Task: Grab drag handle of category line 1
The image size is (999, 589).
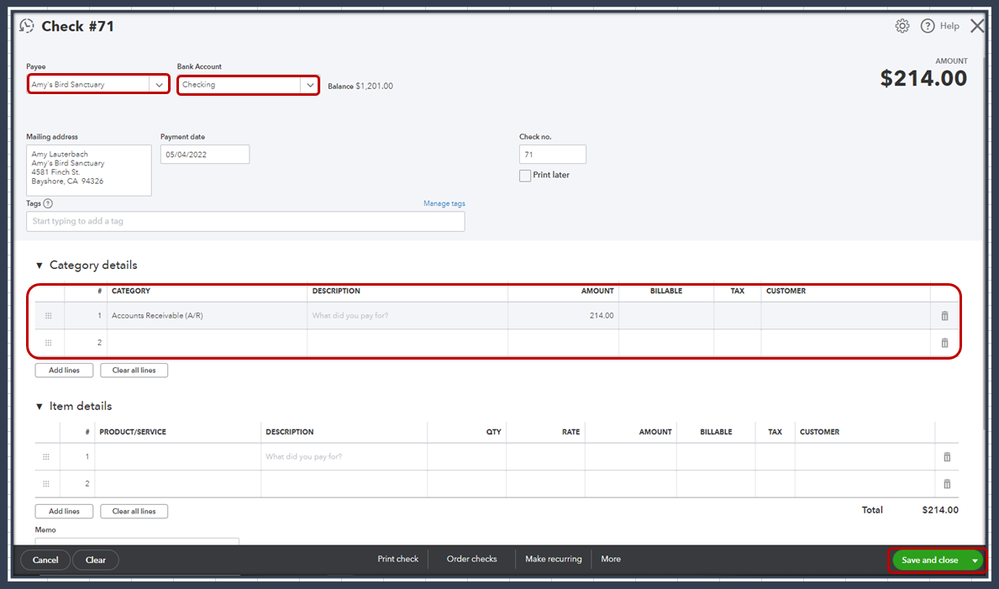Action: (x=48, y=316)
